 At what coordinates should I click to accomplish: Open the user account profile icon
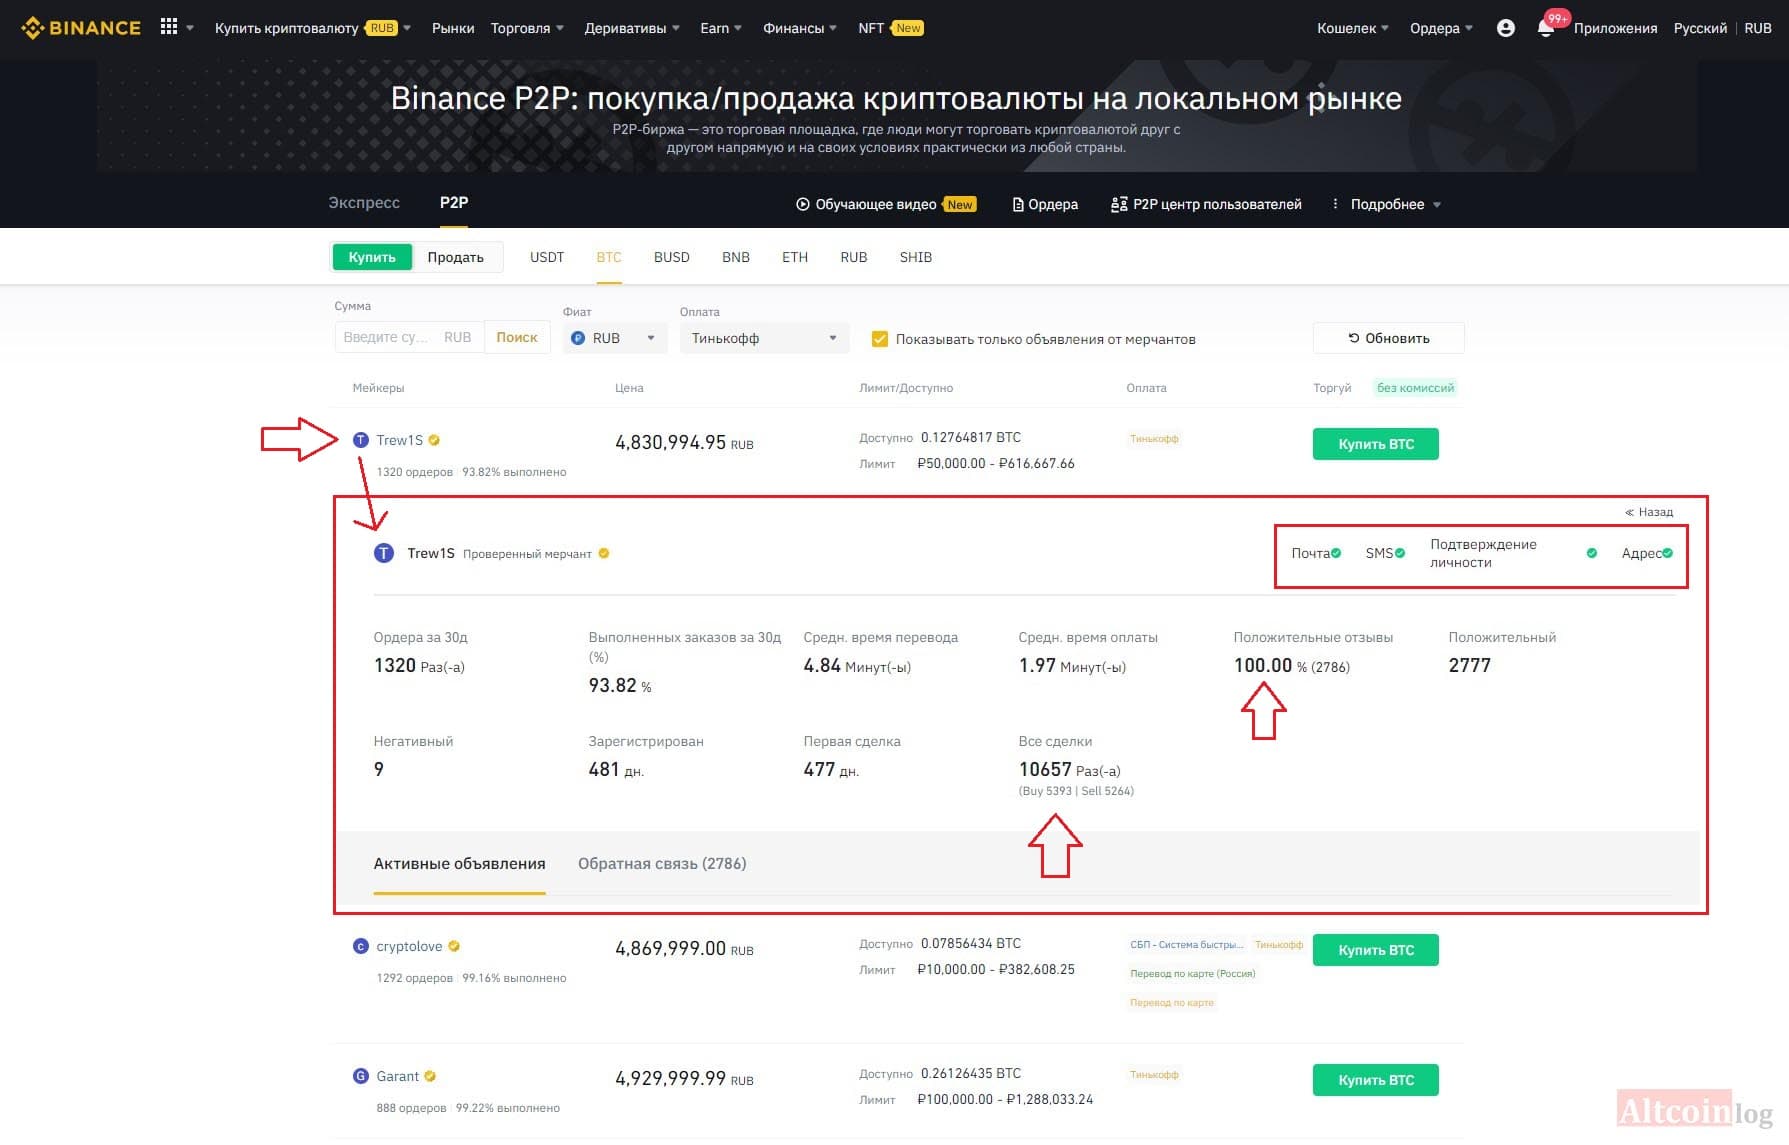coord(1505,28)
